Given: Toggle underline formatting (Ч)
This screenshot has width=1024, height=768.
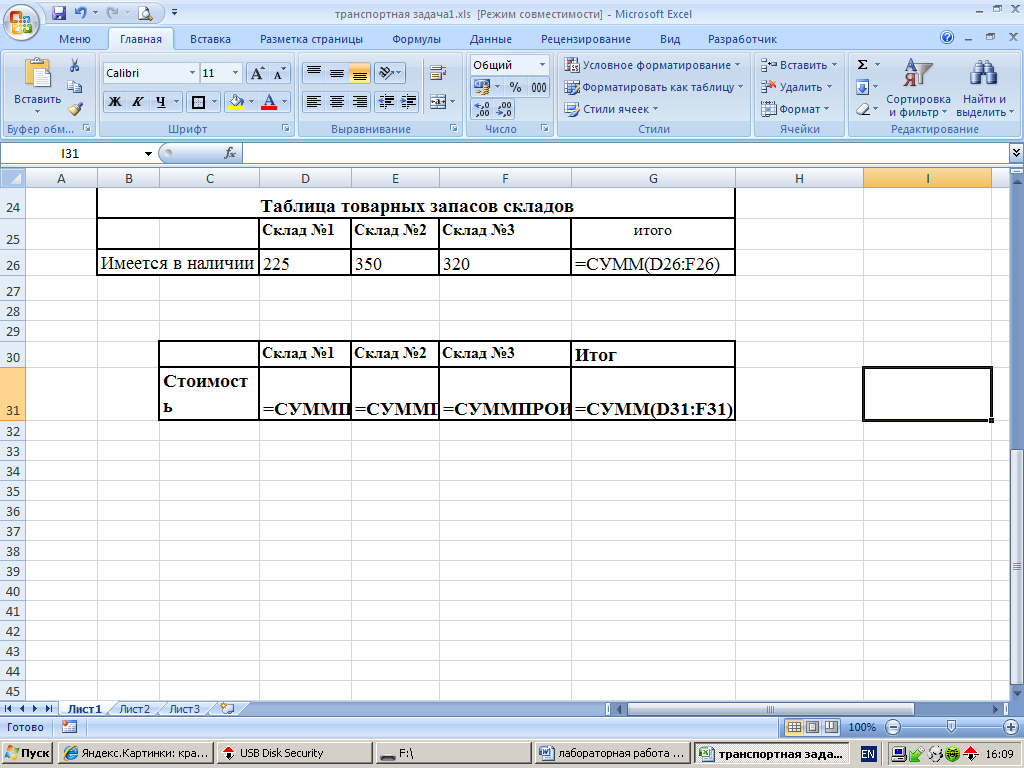Looking at the screenshot, I should (x=161, y=102).
